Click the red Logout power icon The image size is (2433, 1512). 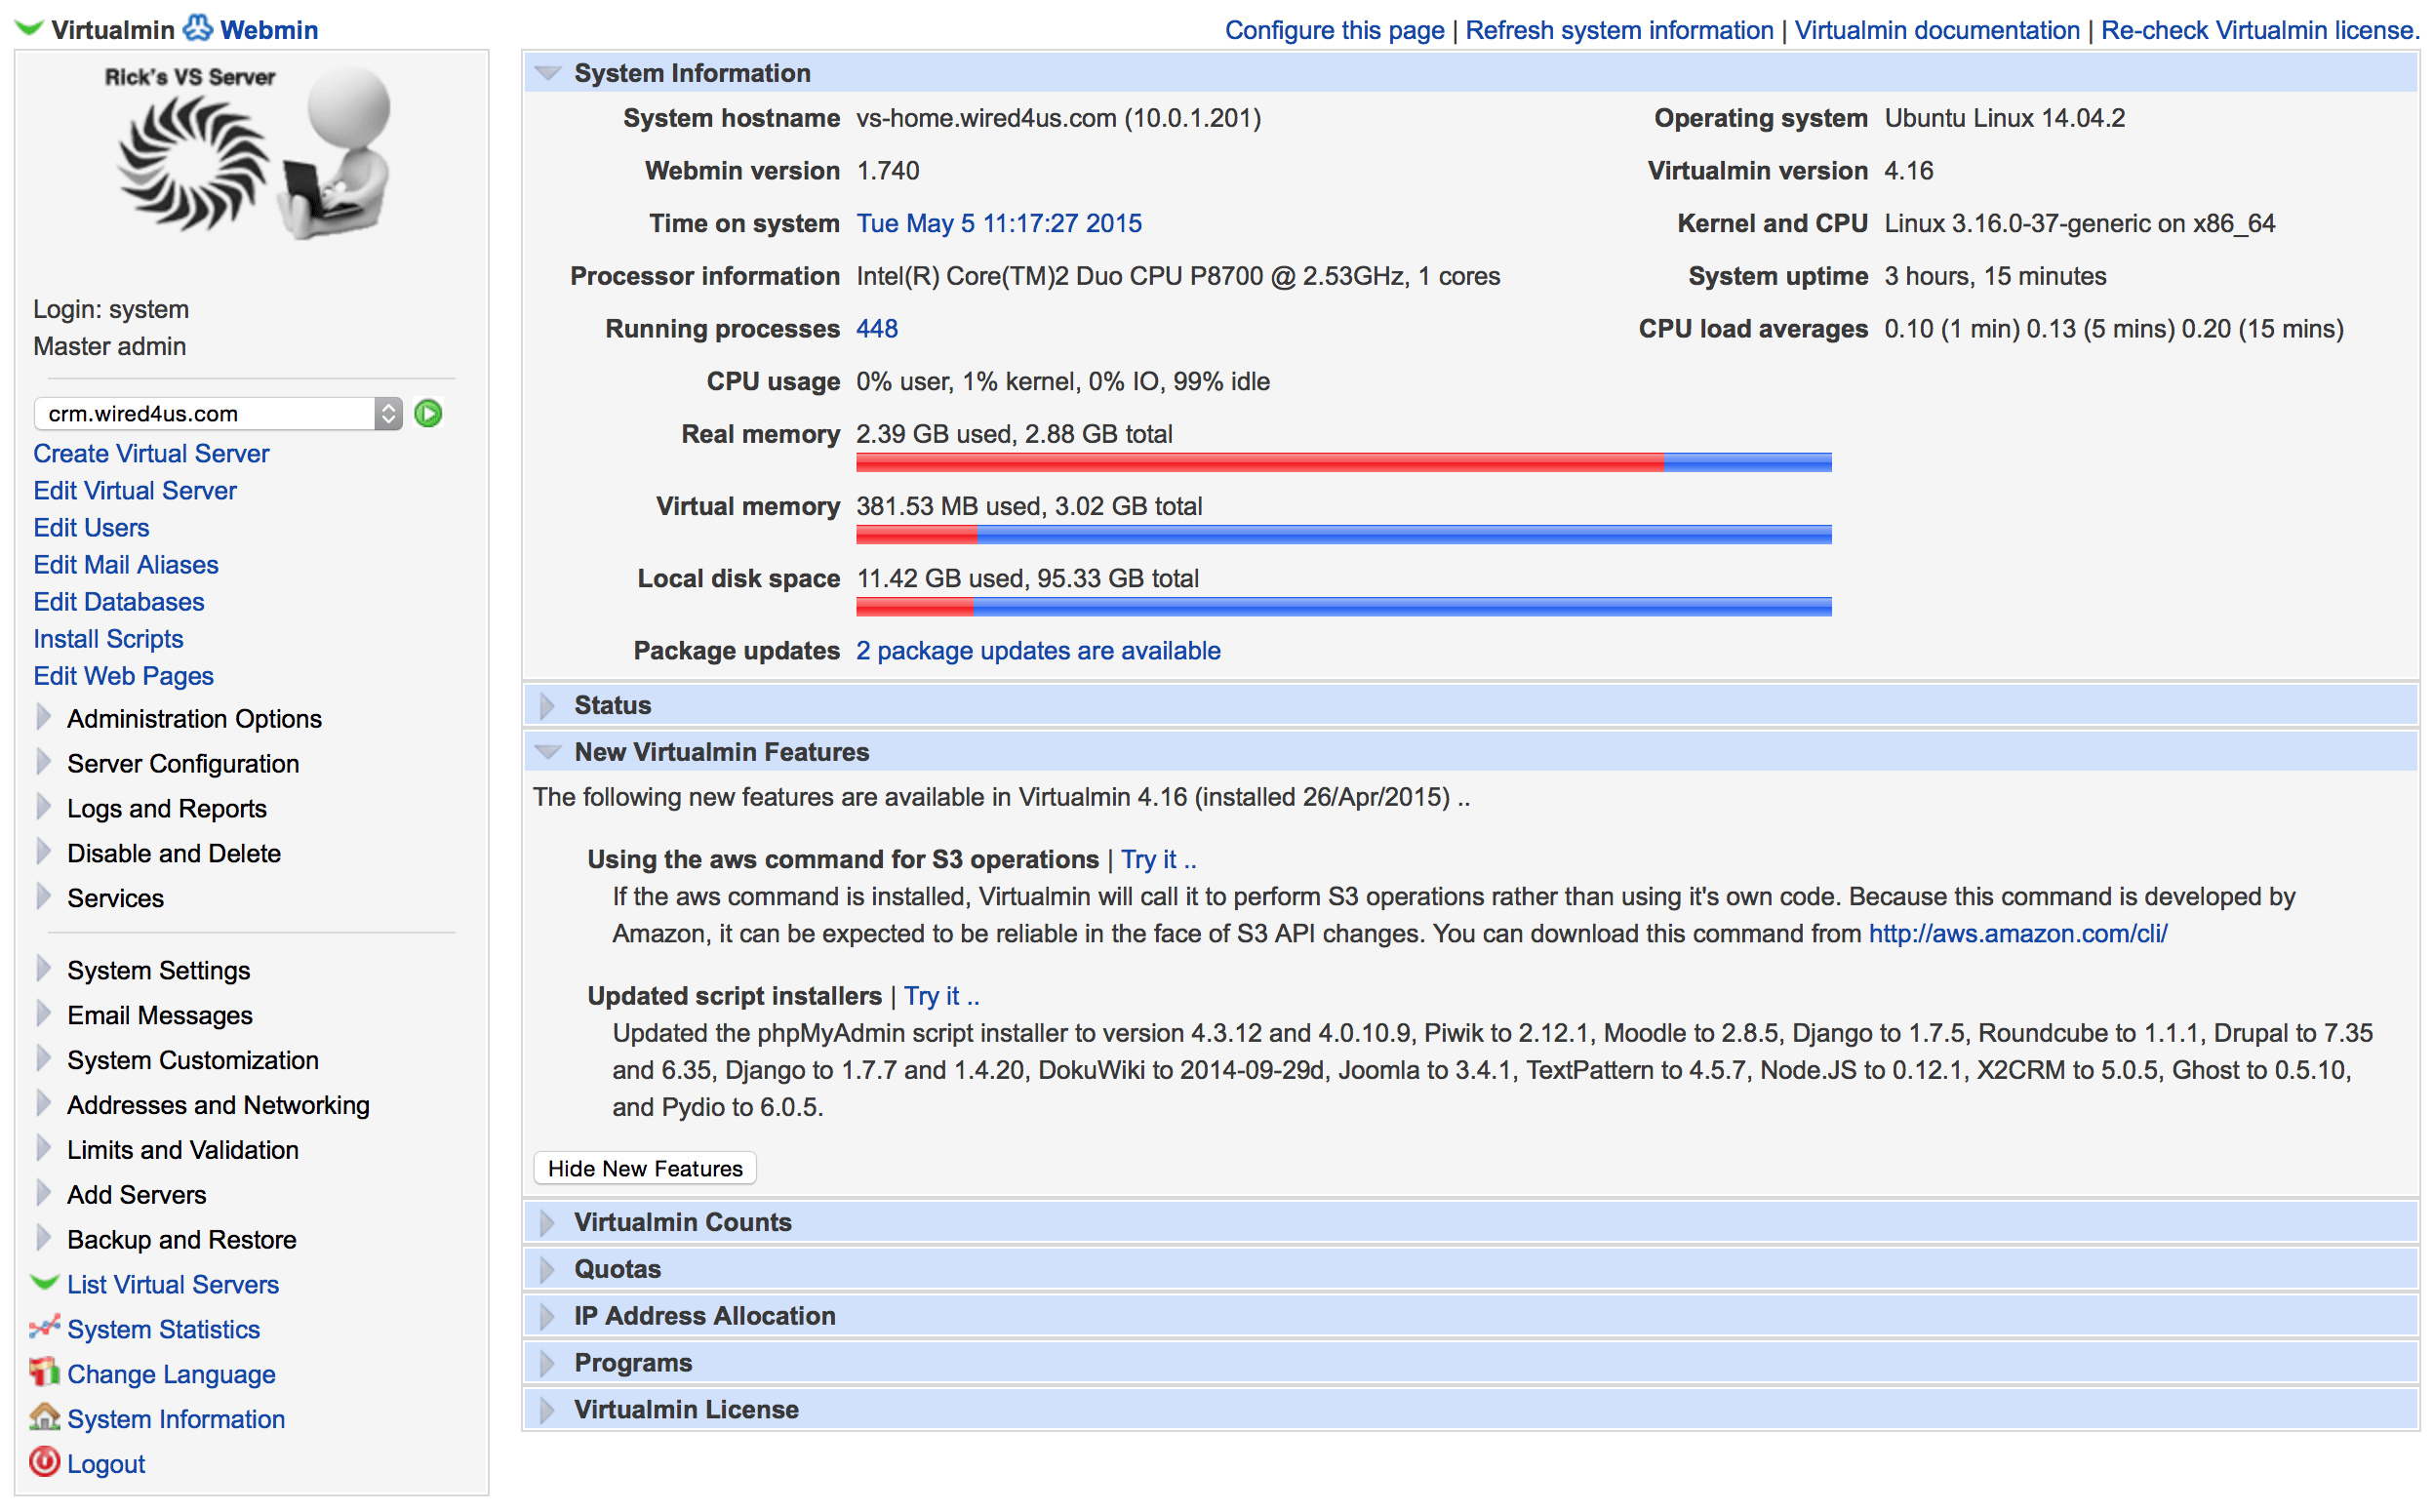(x=45, y=1463)
